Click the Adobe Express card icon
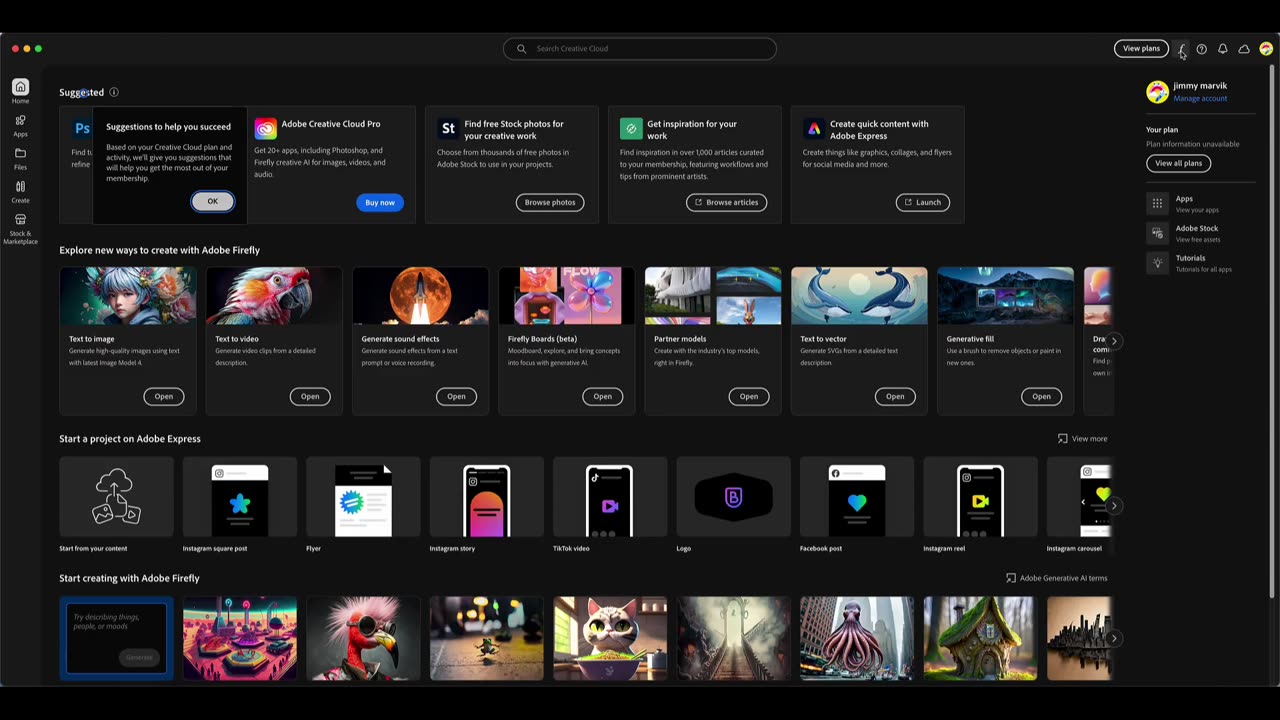 pyautogui.click(x=814, y=128)
